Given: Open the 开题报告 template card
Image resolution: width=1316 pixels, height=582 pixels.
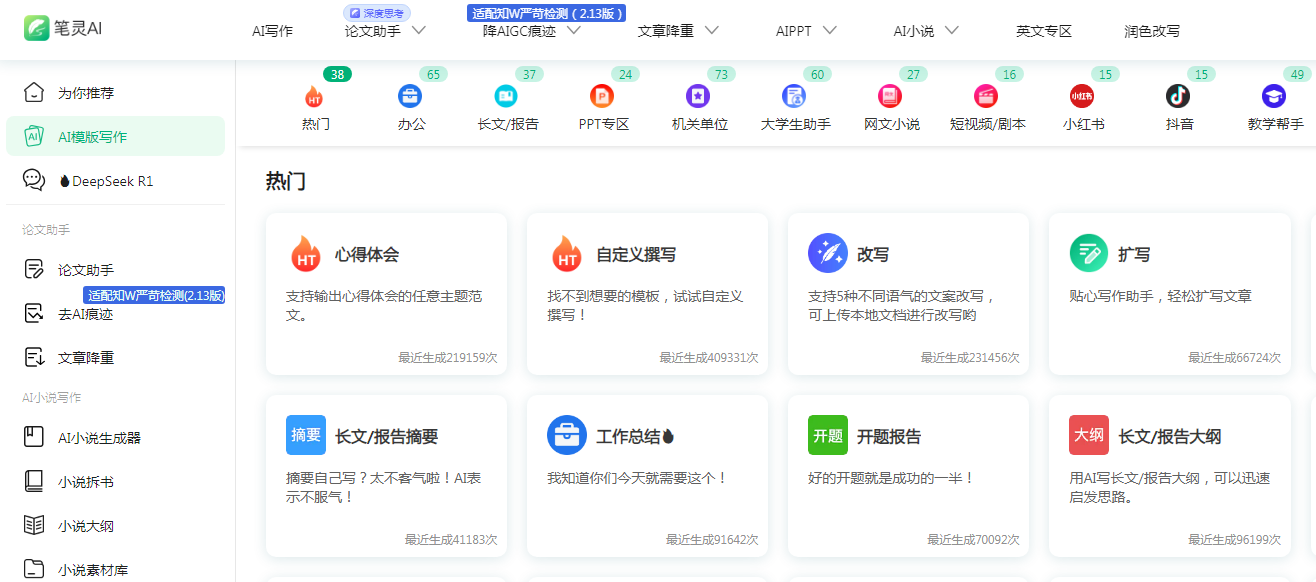Looking at the screenshot, I should (908, 475).
